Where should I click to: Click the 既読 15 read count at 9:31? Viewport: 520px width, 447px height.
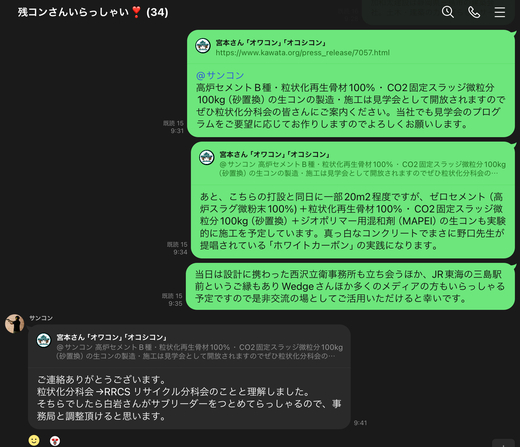tap(173, 123)
